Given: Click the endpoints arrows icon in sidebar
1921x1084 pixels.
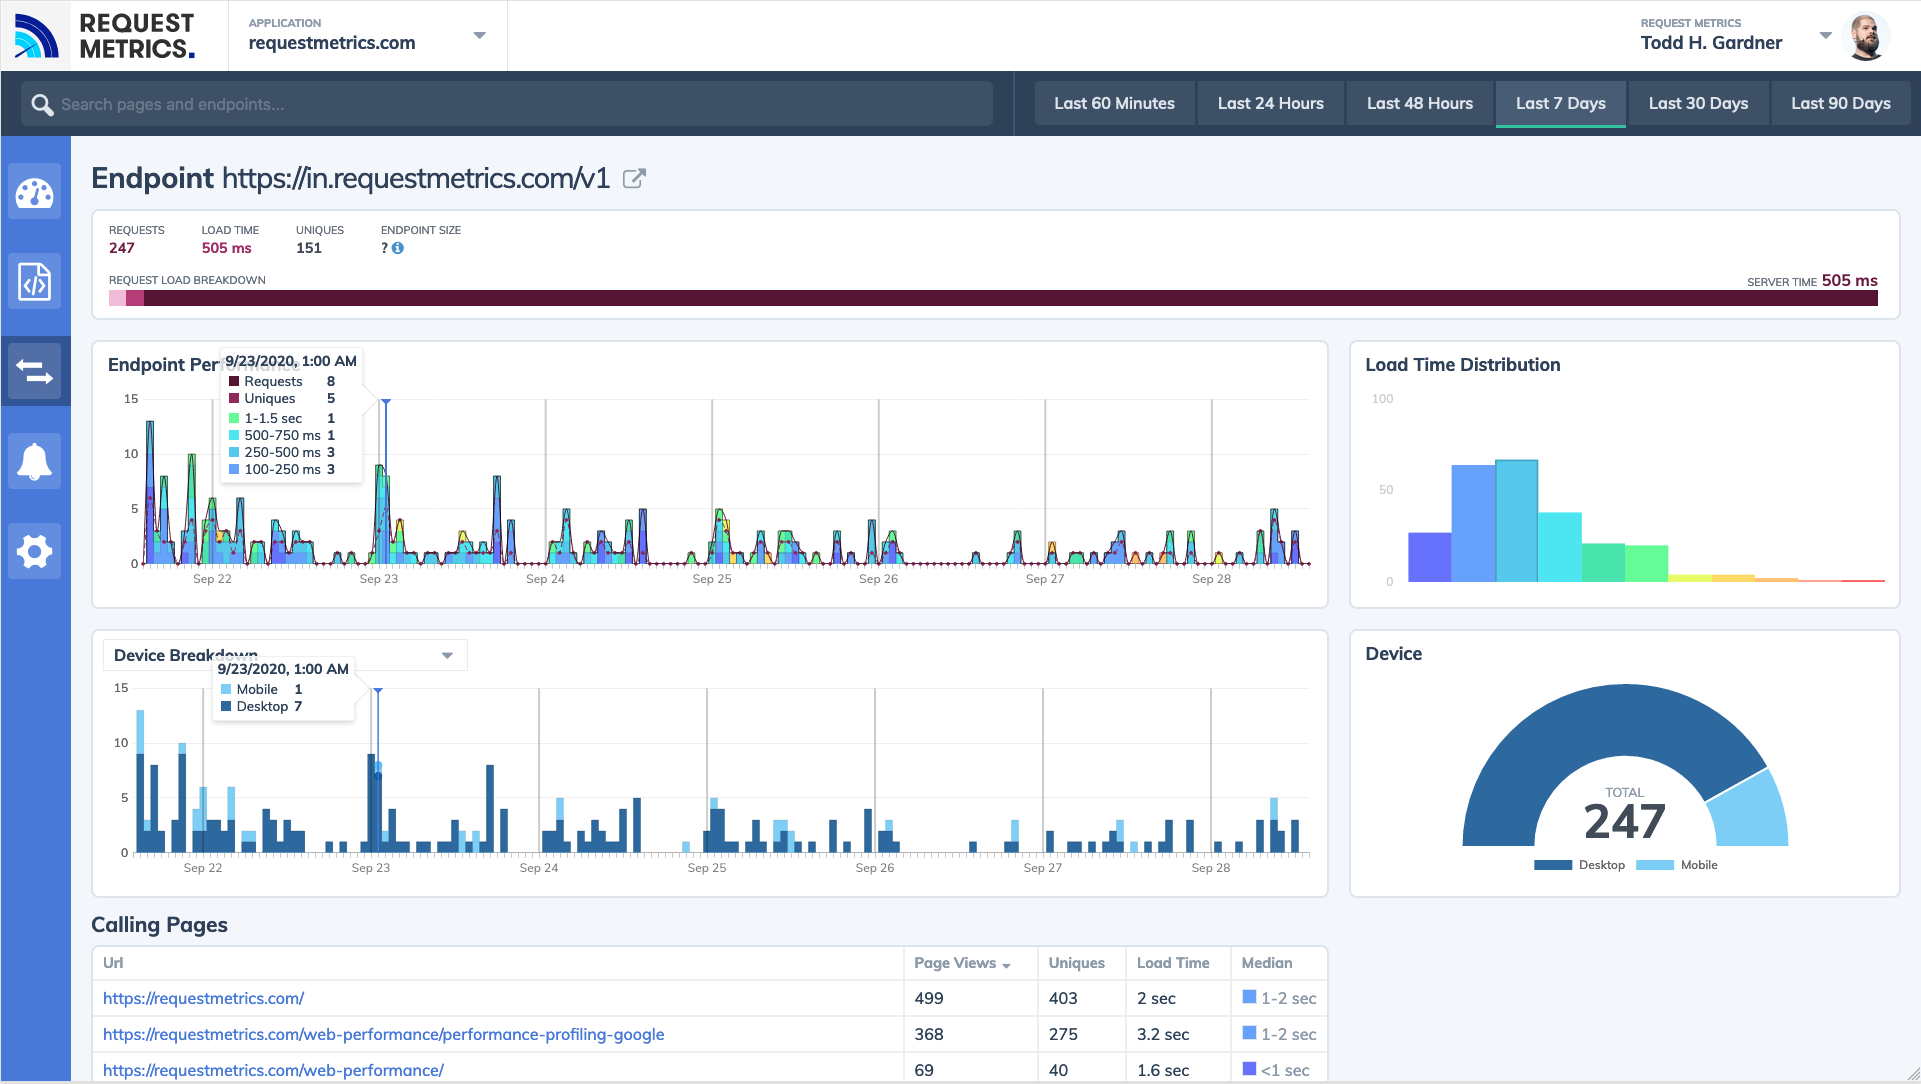Looking at the screenshot, I should tap(35, 371).
